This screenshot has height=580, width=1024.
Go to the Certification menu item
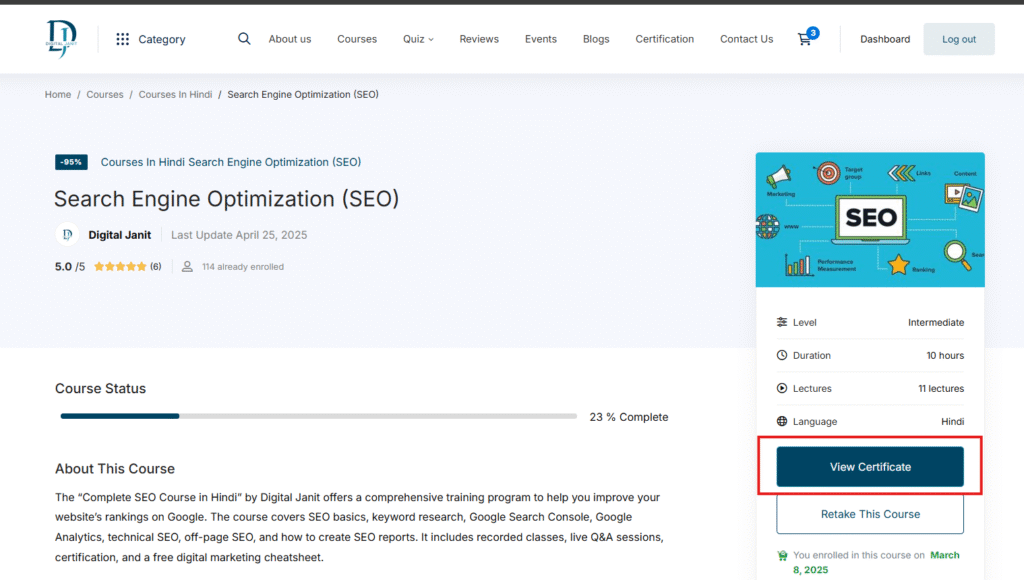(x=664, y=39)
